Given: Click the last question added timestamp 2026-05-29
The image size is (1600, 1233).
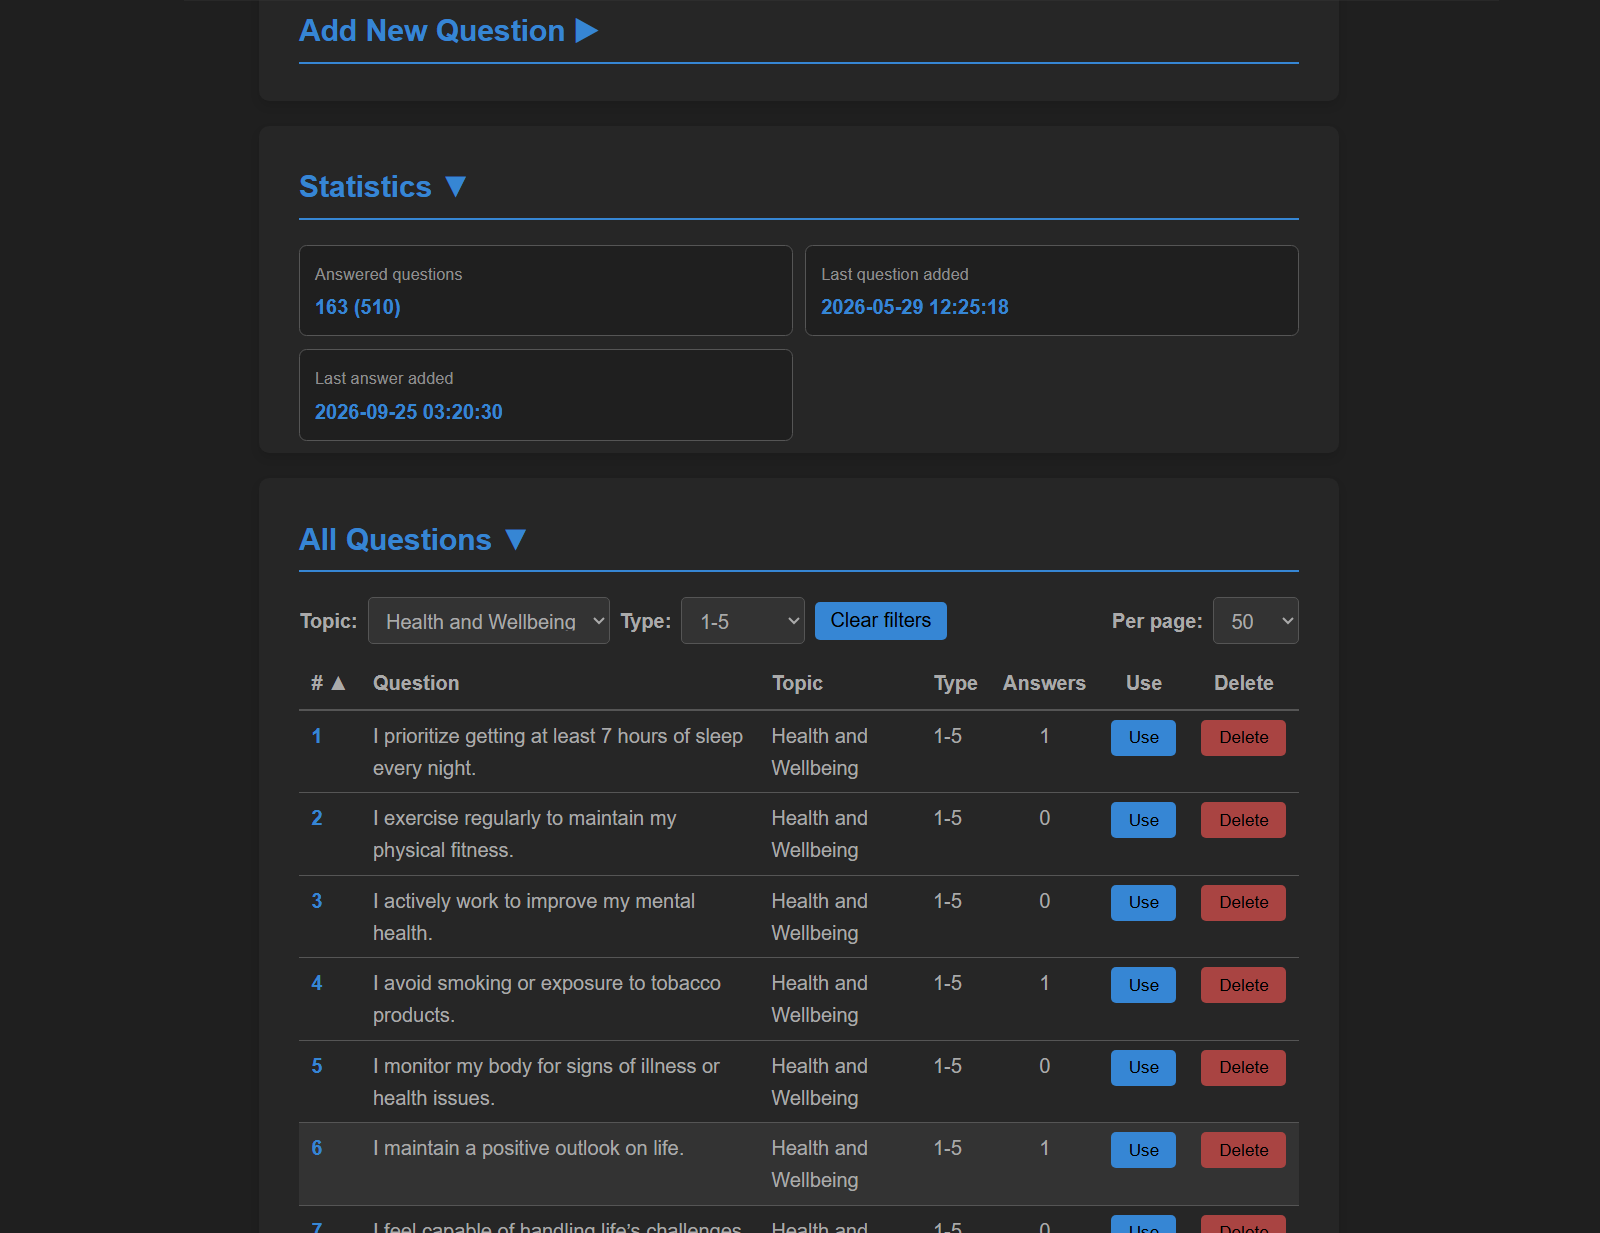Looking at the screenshot, I should [915, 307].
